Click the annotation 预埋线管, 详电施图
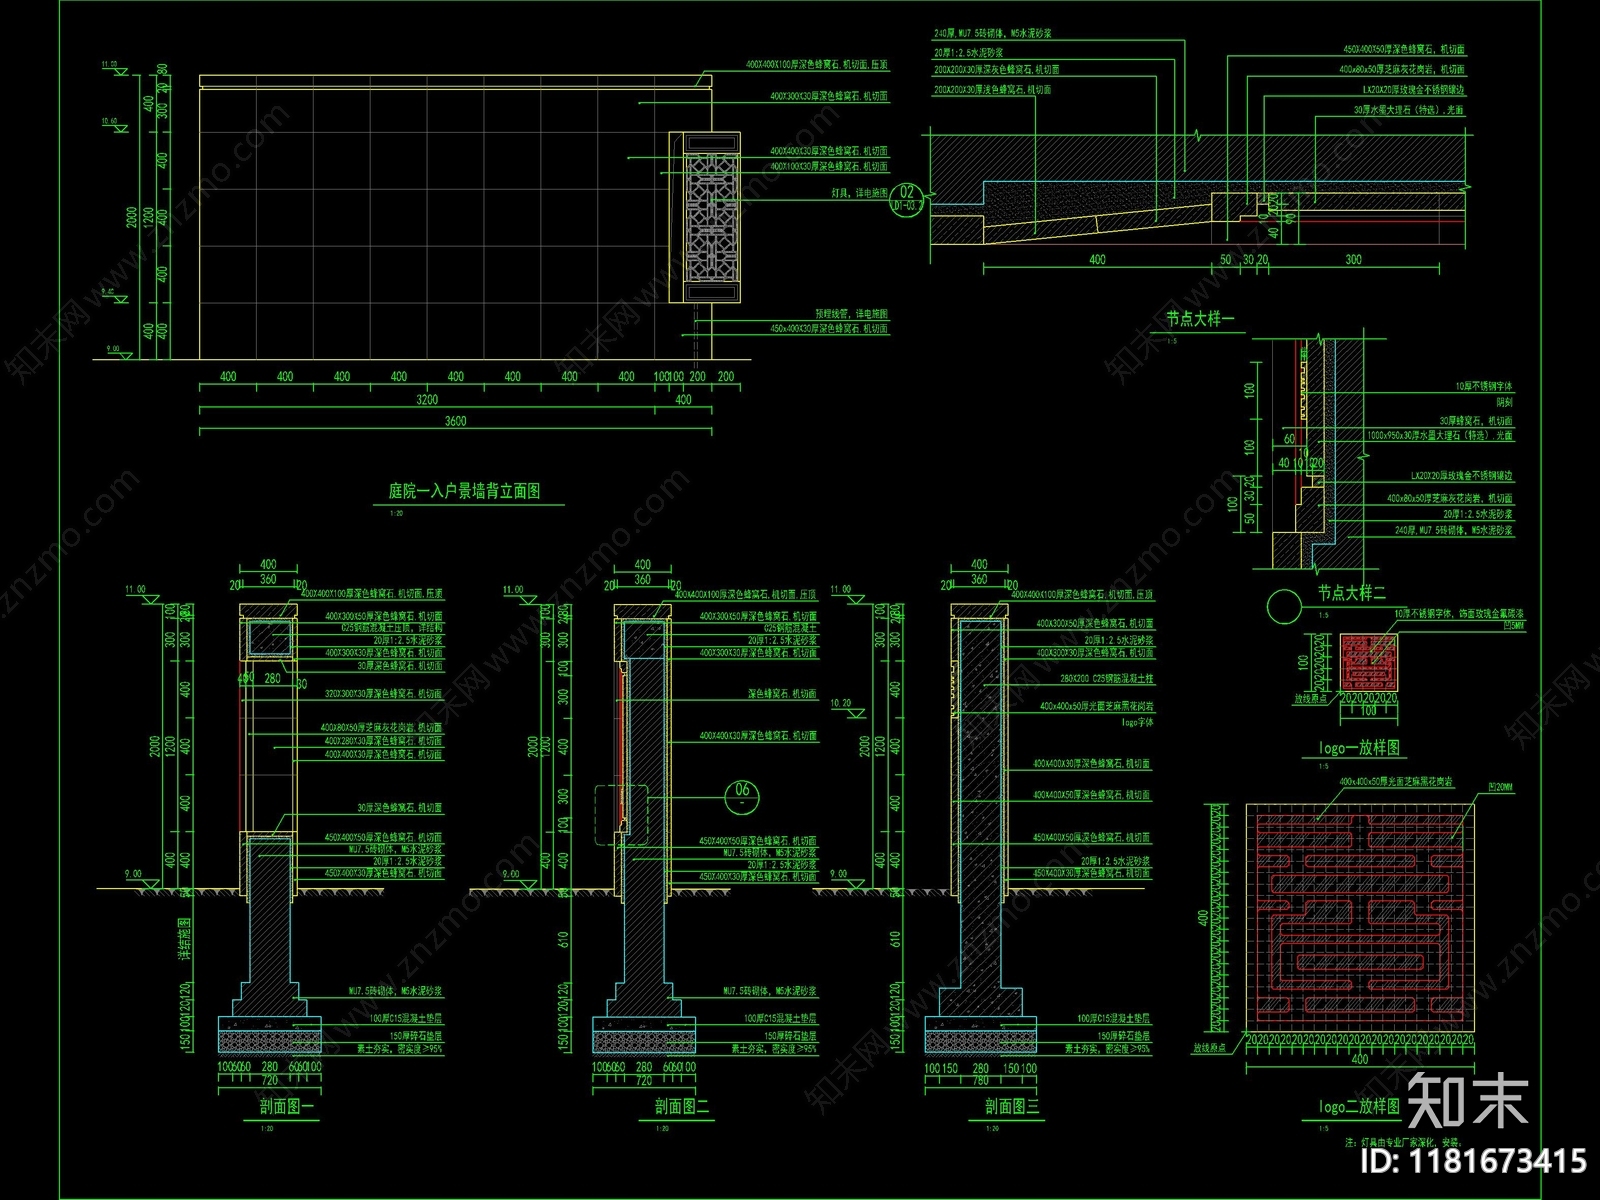This screenshot has height=1200, width=1600. [851, 314]
